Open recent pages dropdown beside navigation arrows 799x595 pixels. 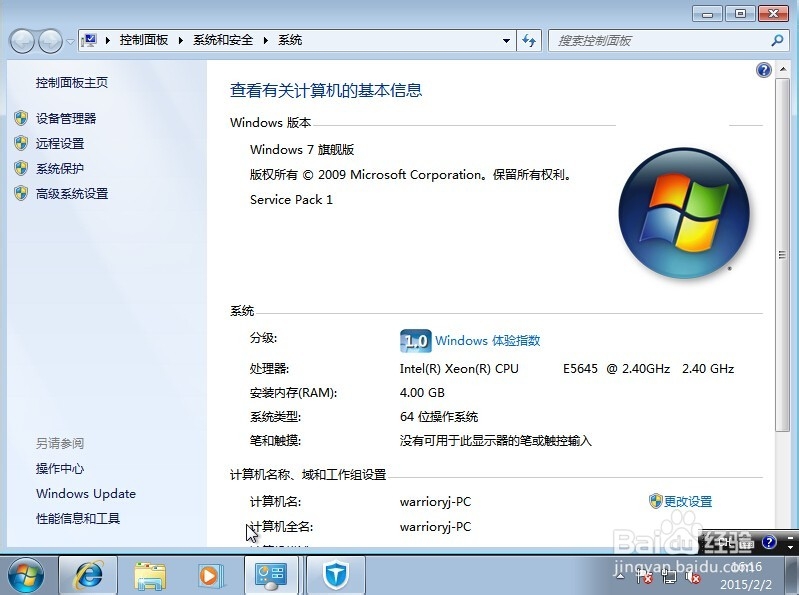pos(70,41)
